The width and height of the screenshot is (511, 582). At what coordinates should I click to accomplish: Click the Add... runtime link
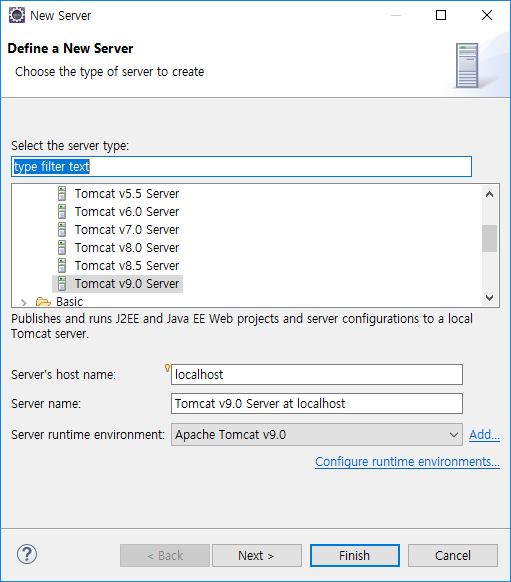(x=484, y=435)
